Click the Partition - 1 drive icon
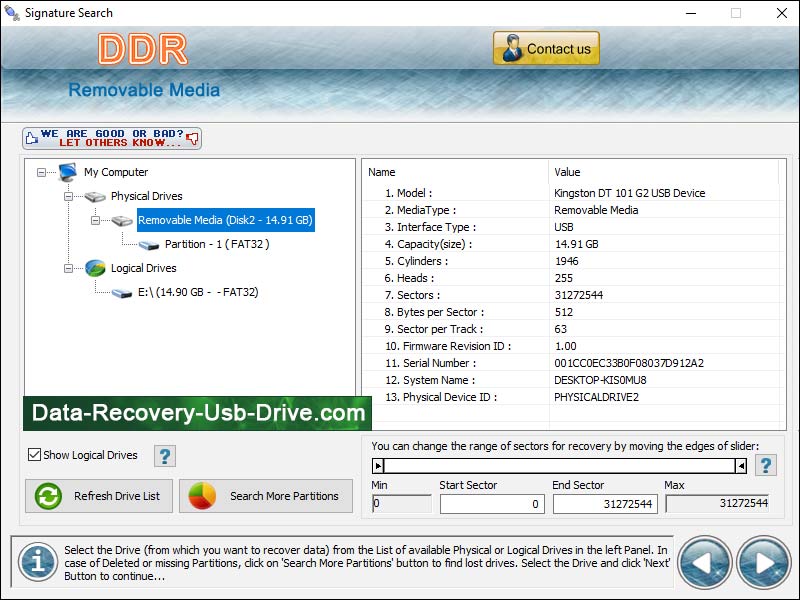800x600 pixels. (149, 245)
